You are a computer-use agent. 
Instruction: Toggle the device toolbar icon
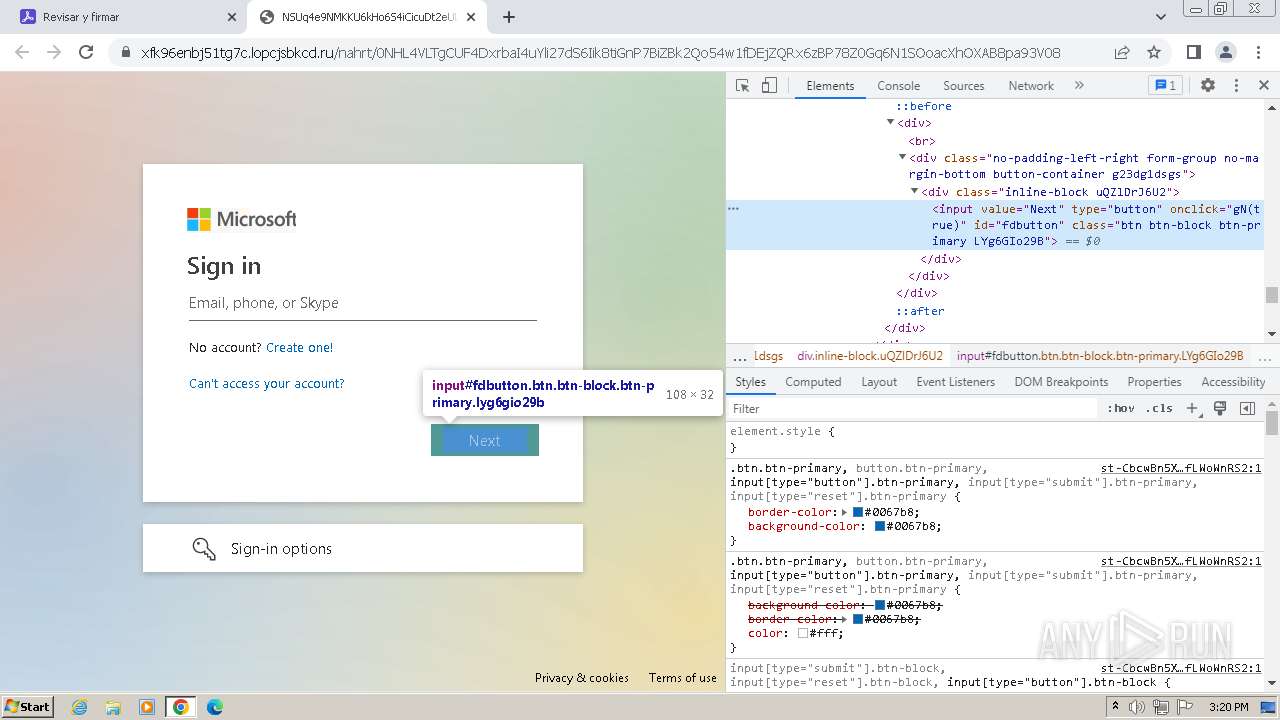(769, 86)
